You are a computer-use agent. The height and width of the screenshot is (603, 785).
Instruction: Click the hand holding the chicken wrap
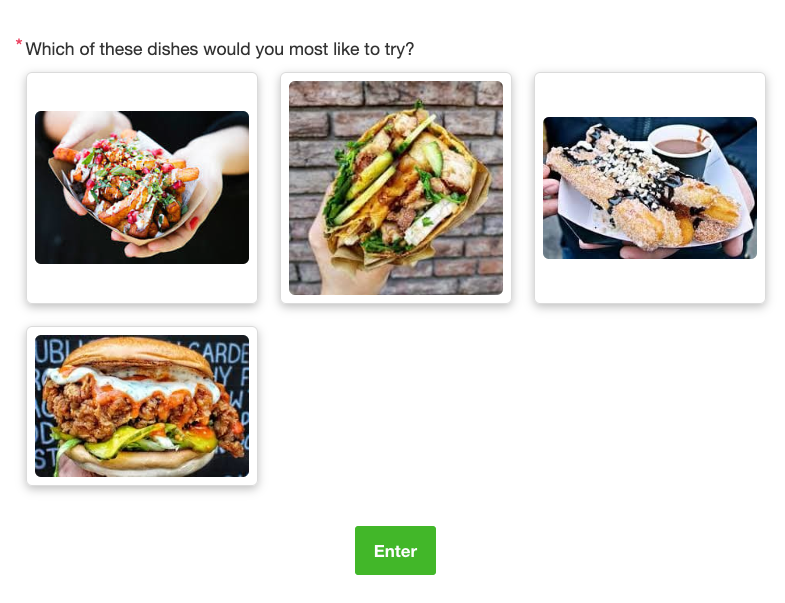[345, 265]
